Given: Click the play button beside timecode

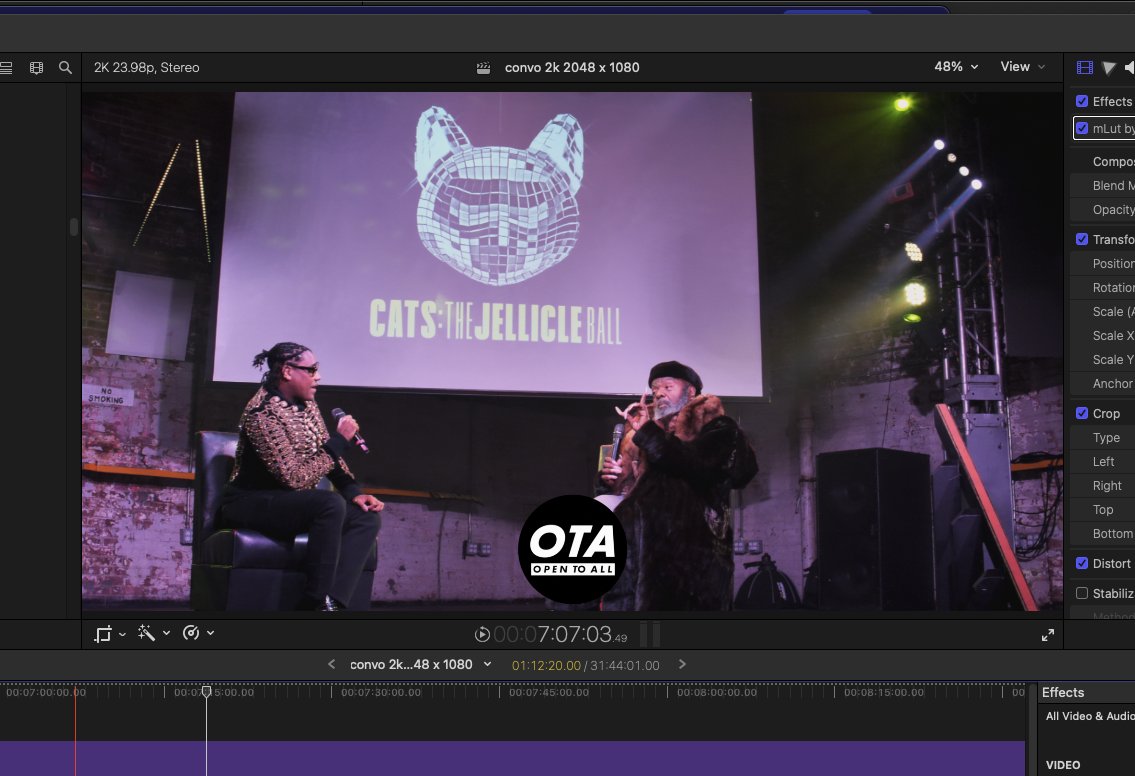Looking at the screenshot, I should click(x=482, y=634).
